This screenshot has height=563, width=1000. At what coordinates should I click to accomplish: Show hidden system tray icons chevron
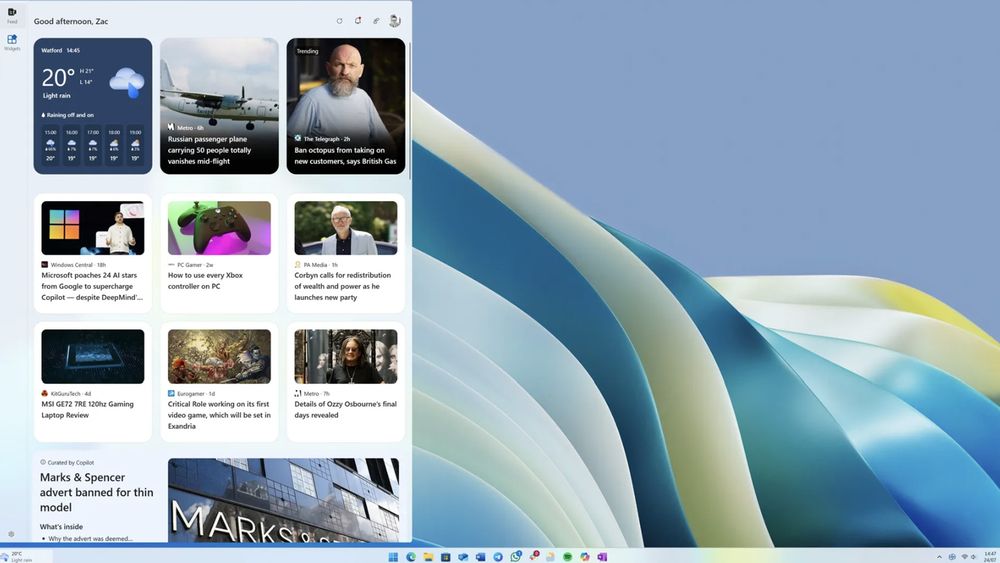[939, 557]
